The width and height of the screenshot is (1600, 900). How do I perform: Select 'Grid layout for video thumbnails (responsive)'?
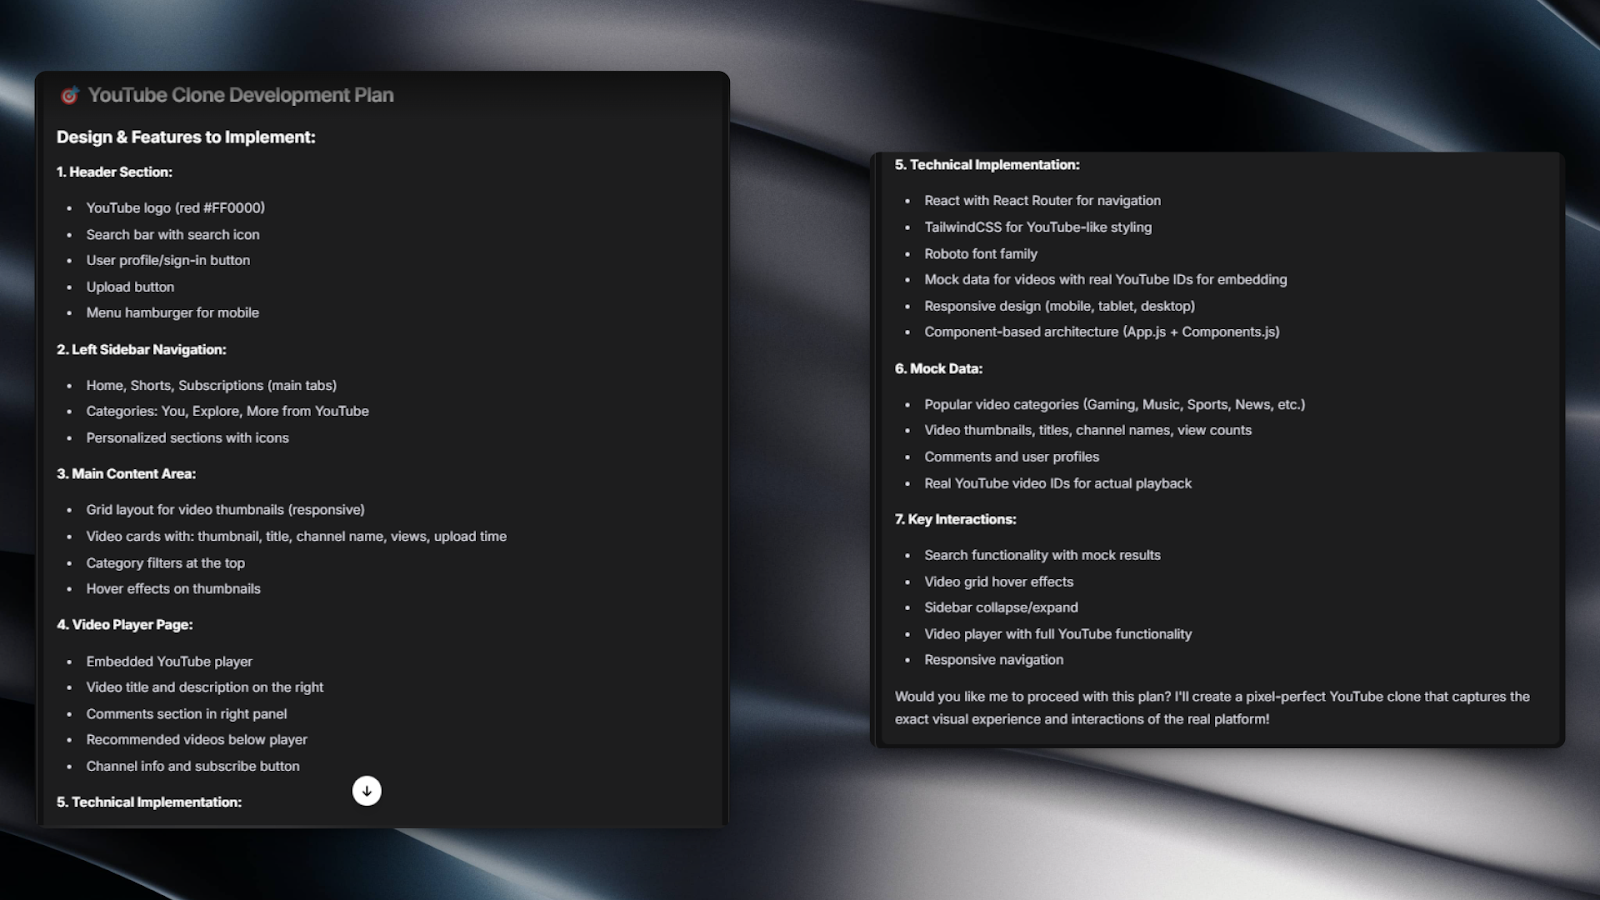(225, 510)
